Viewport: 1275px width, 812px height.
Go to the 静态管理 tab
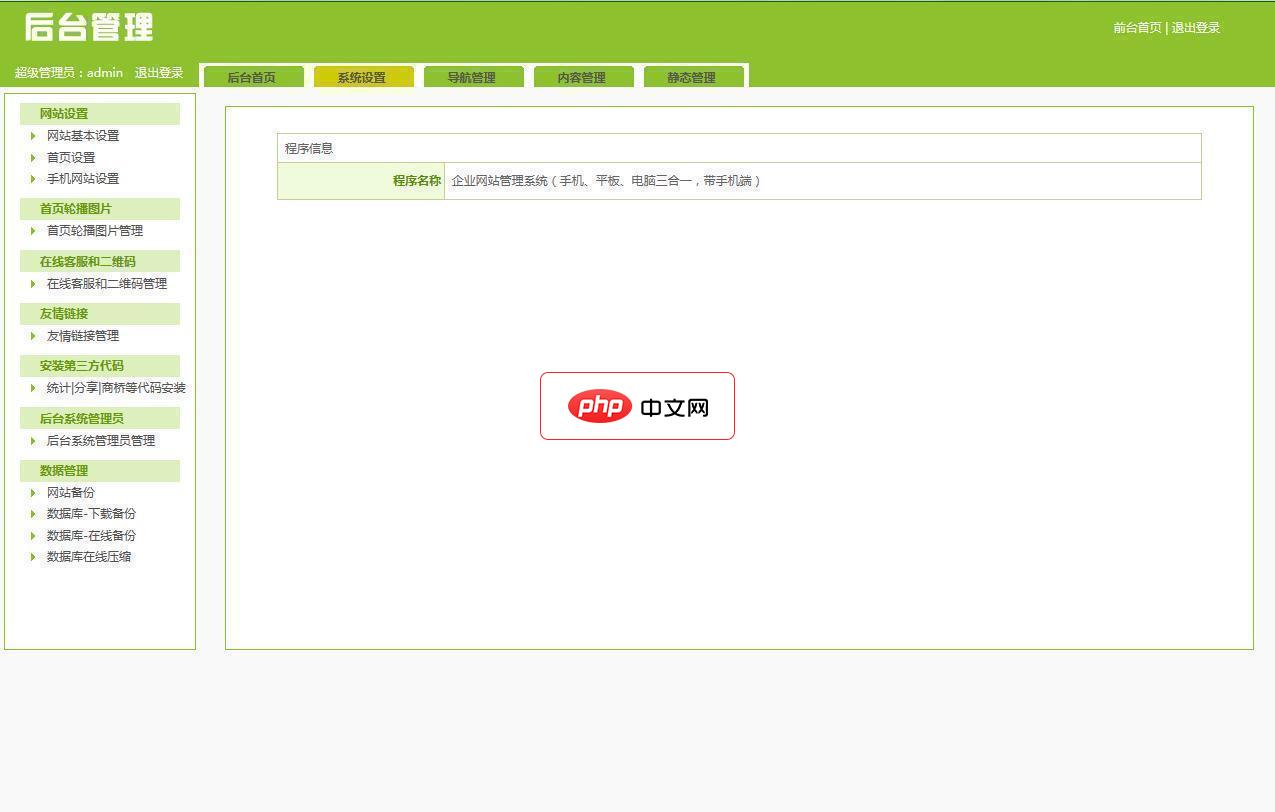click(692, 77)
